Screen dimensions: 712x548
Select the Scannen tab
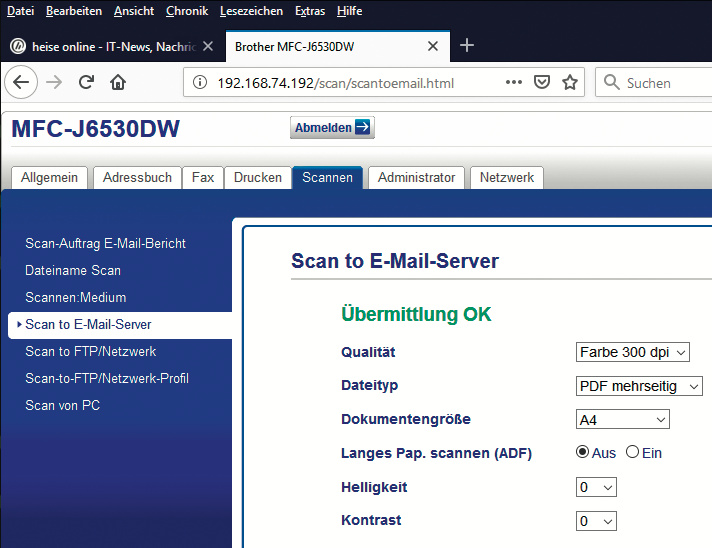click(327, 178)
